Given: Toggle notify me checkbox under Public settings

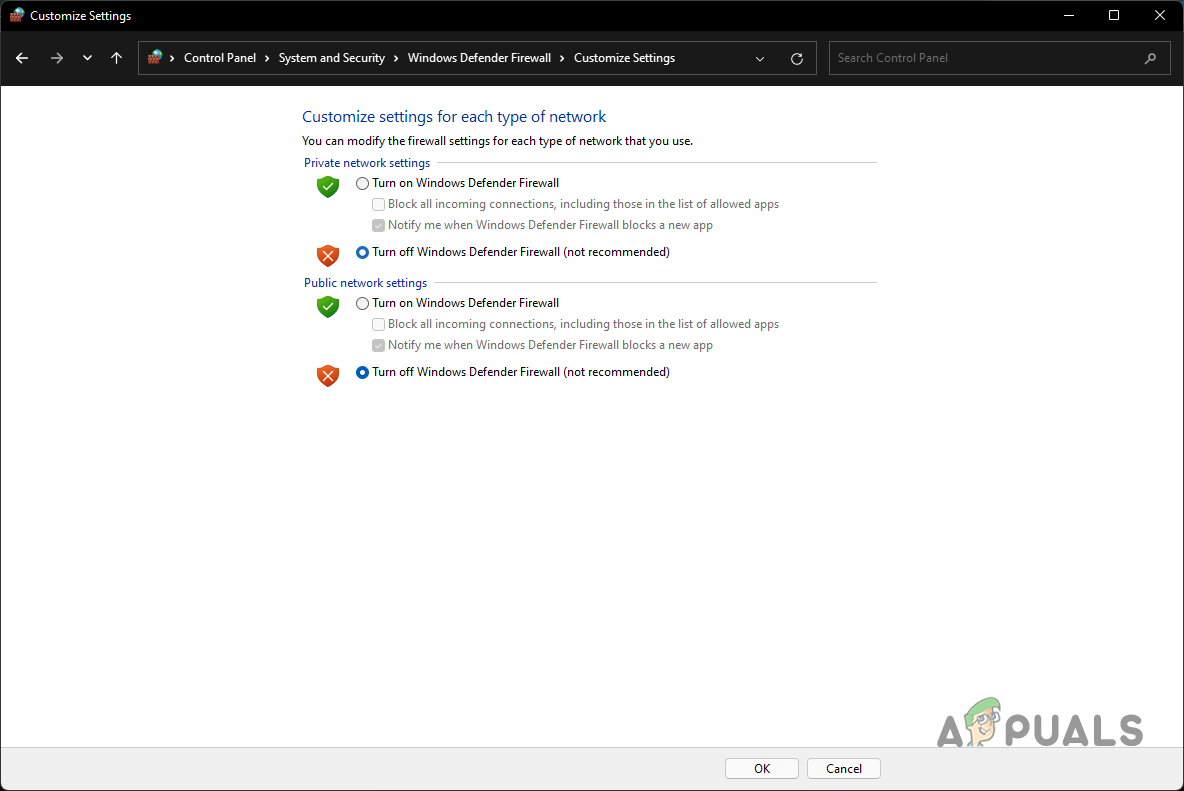Looking at the screenshot, I should (x=378, y=346).
